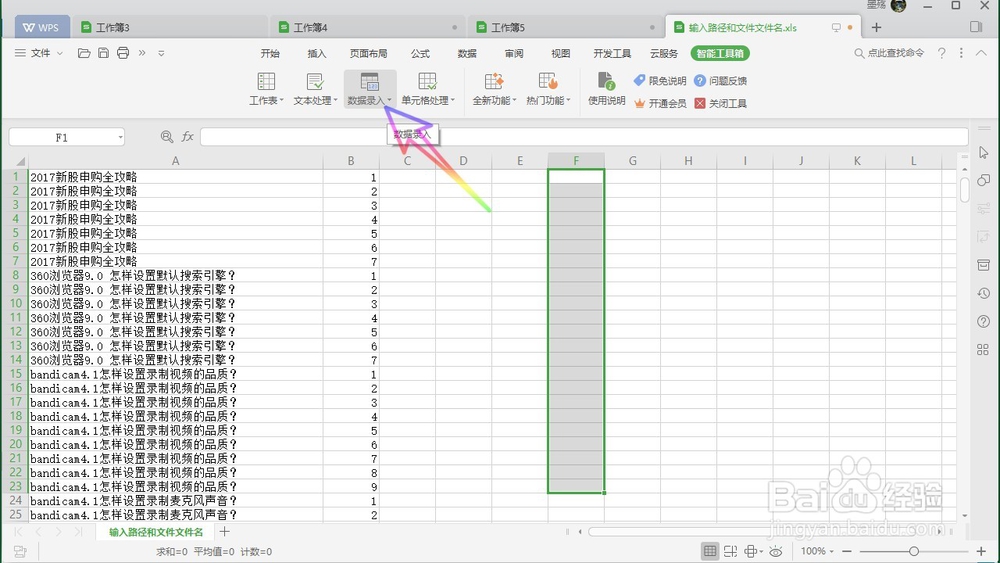Expand the 文件 menu chevron
Viewport: 1000px width, 563px height.
pyautogui.click(x=60, y=53)
